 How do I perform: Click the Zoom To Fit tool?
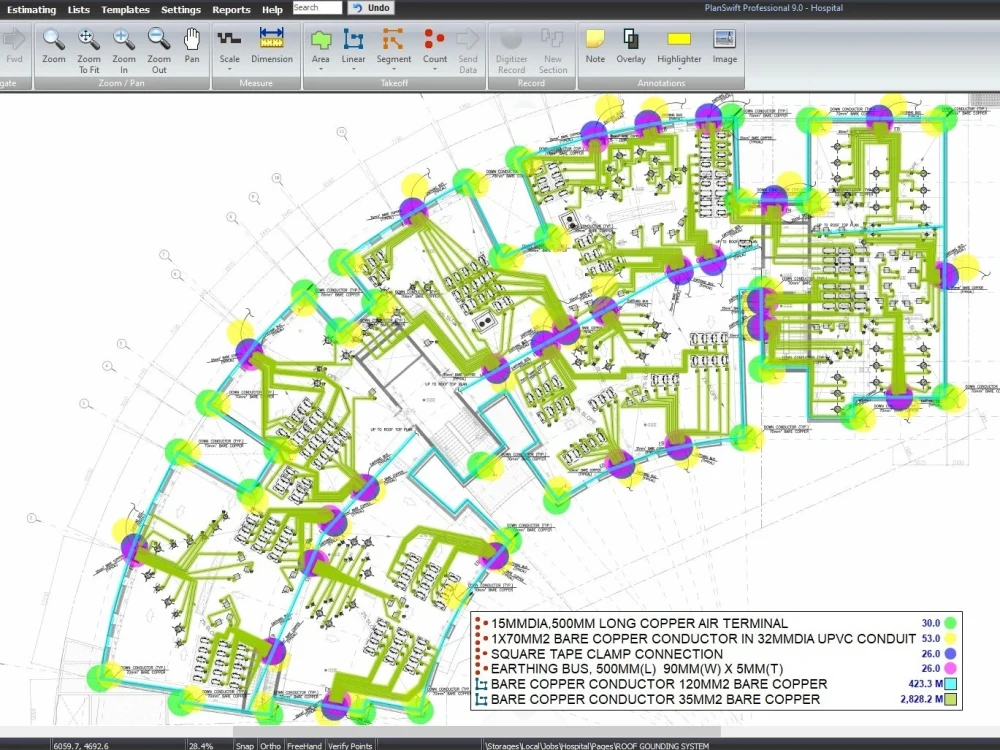[x=89, y=50]
